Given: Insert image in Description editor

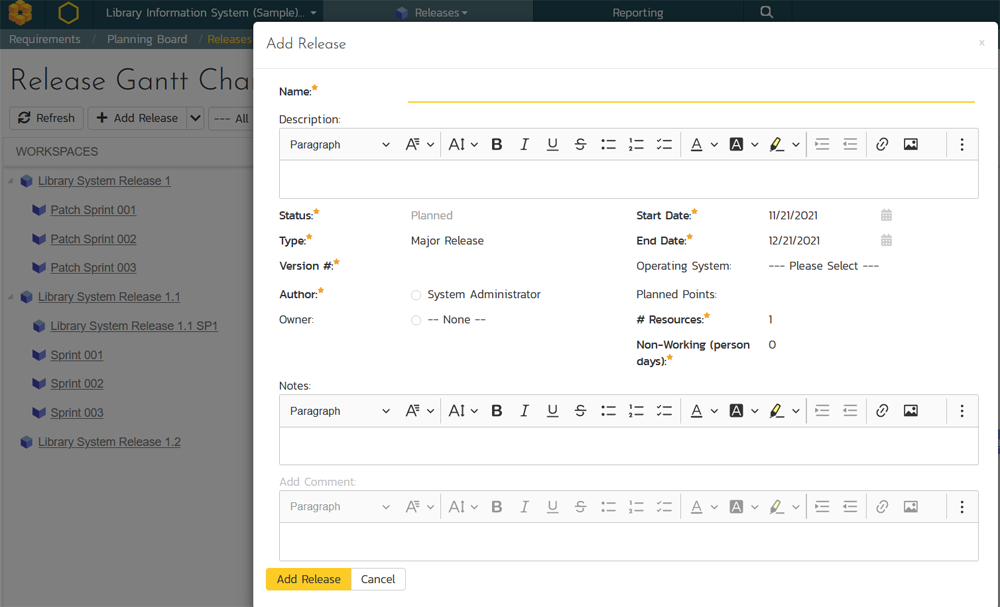Looking at the screenshot, I should (x=910, y=145).
